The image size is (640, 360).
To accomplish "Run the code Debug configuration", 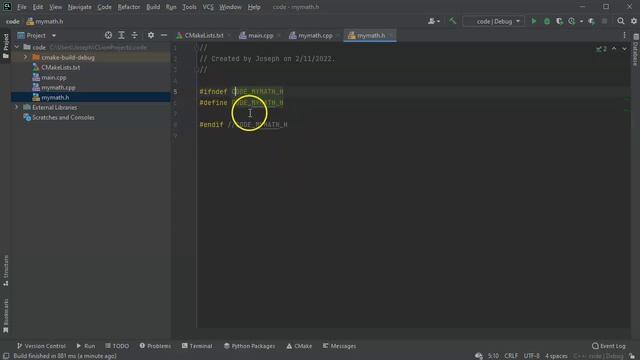I will click(533, 21).
